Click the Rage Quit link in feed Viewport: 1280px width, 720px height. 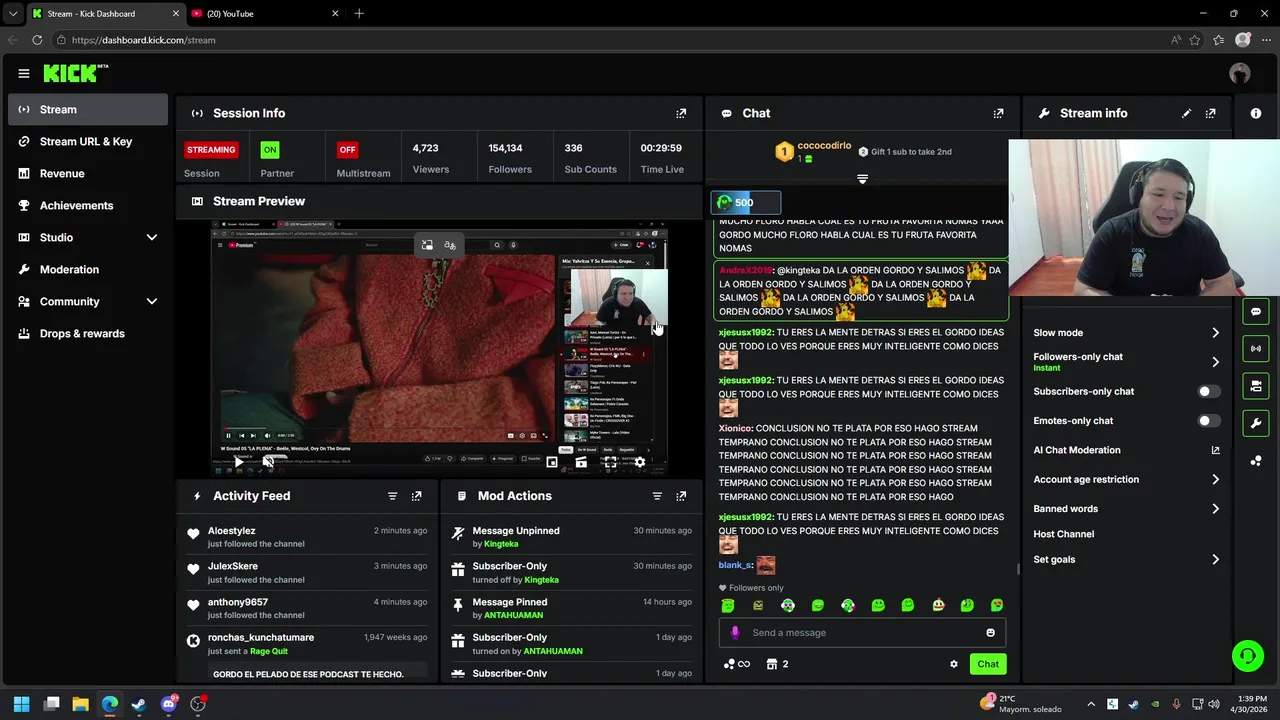tap(269, 651)
